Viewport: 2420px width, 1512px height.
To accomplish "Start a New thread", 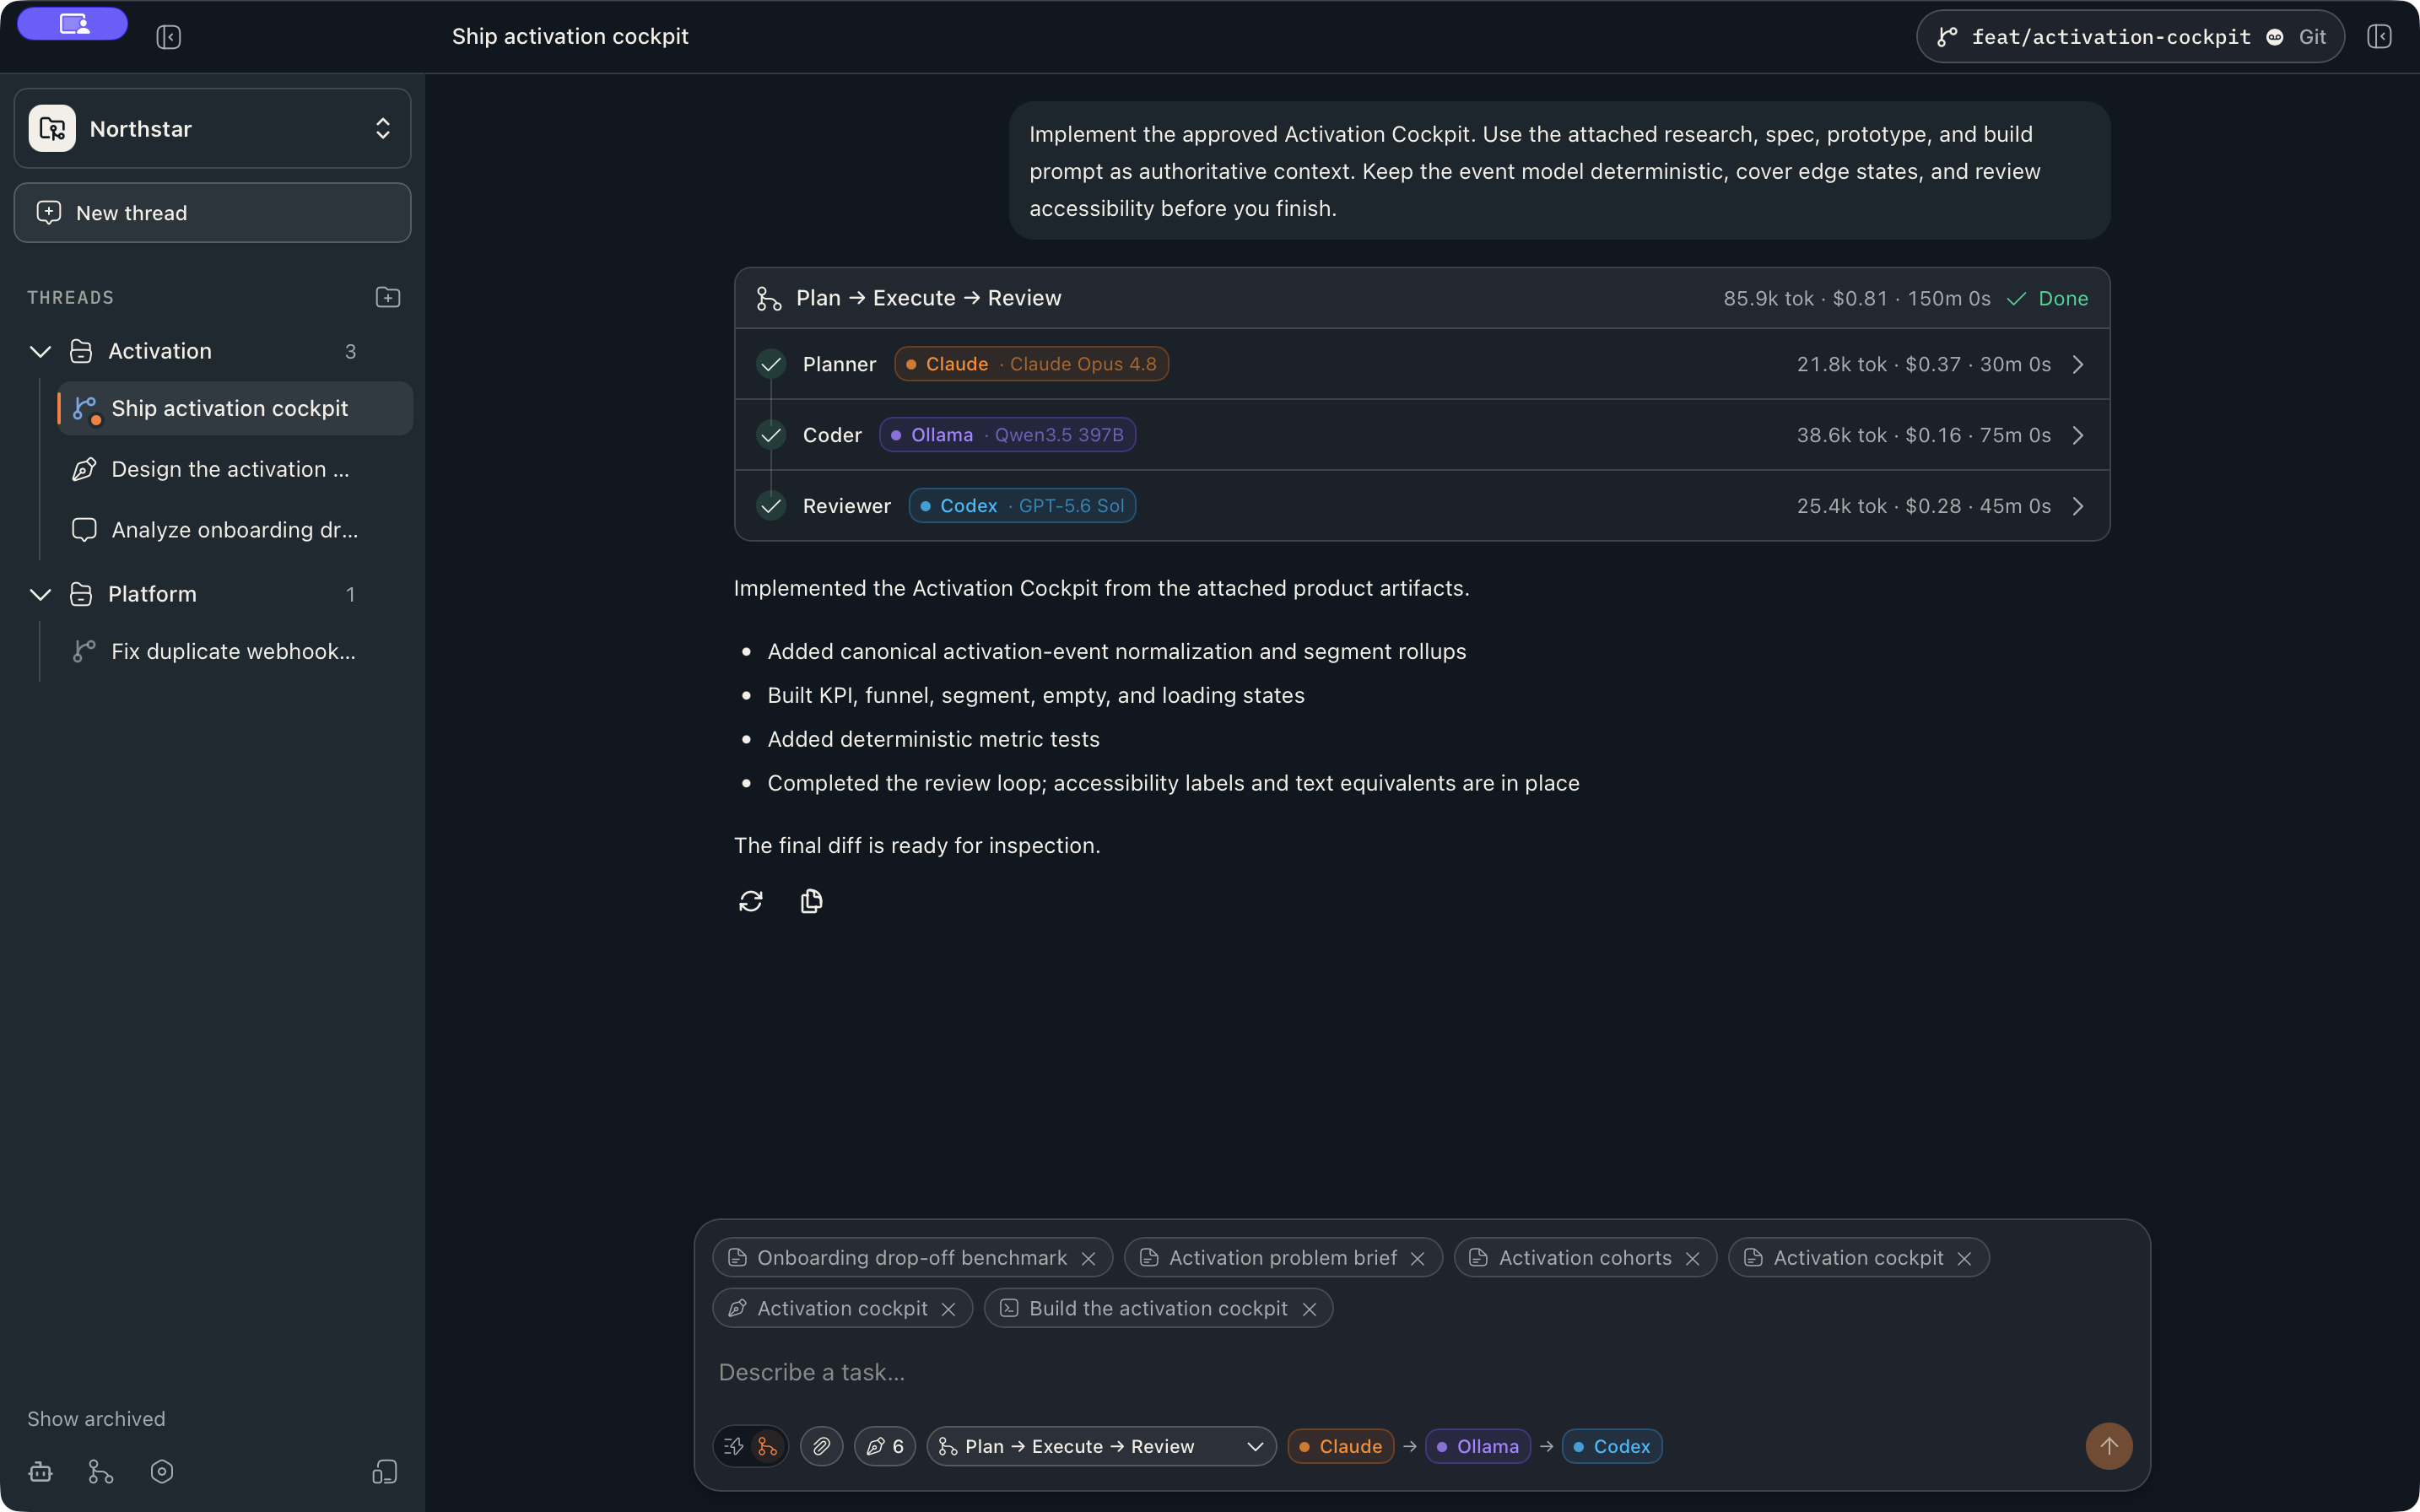I will click(212, 212).
